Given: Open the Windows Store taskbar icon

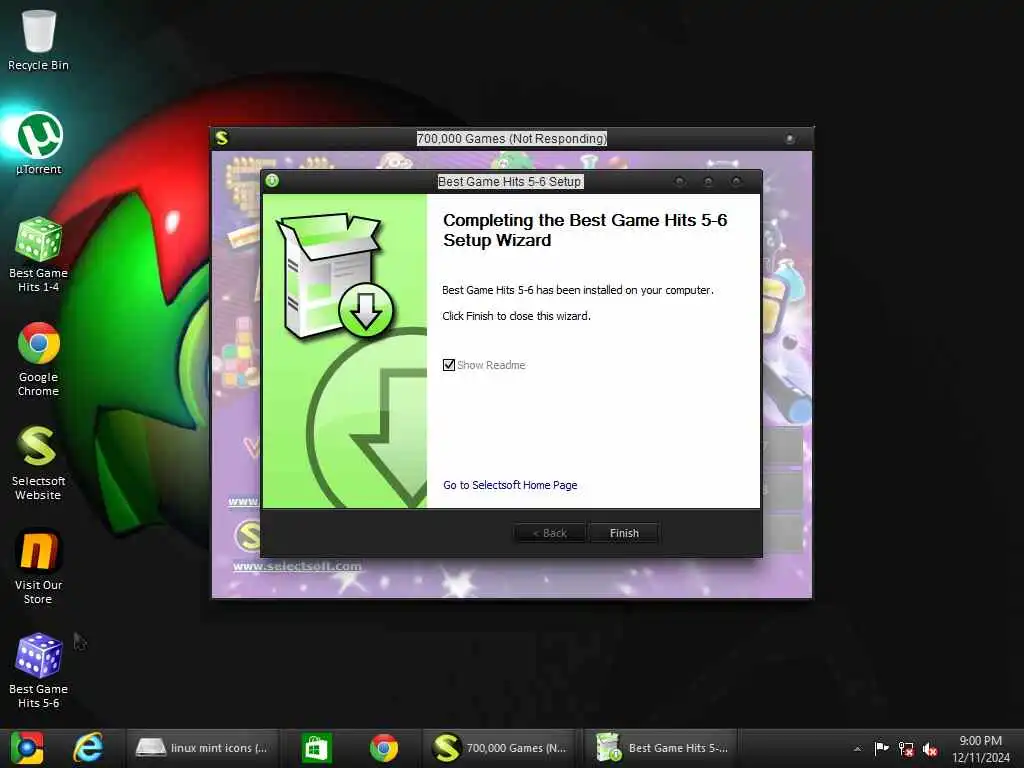Looking at the screenshot, I should [x=317, y=748].
